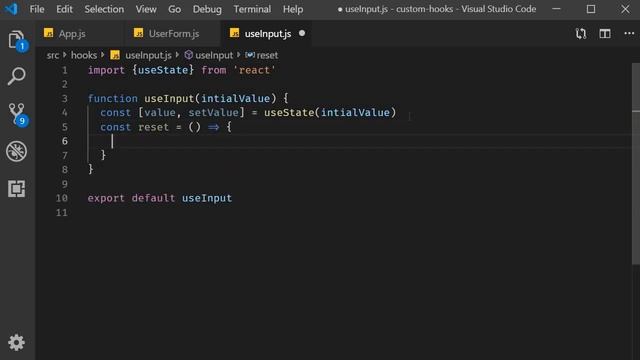Open the Explorer view in activity bar

[16, 40]
